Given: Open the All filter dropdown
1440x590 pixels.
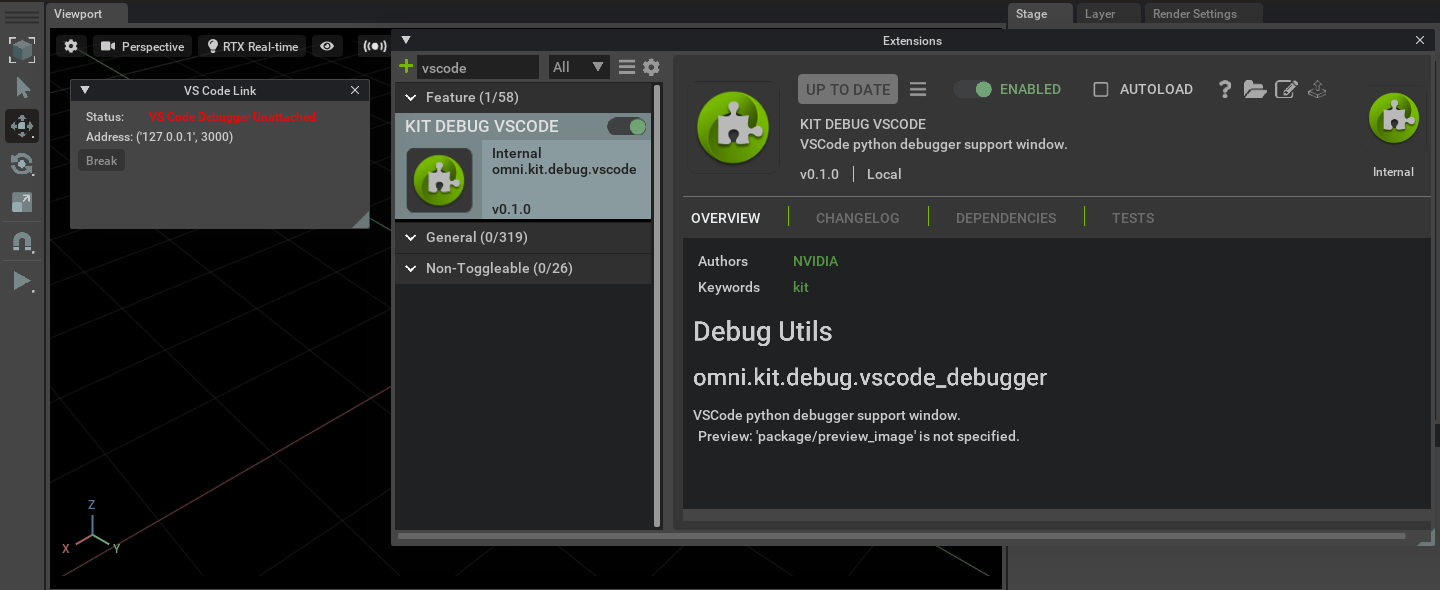Looking at the screenshot, I should (578, 67).
